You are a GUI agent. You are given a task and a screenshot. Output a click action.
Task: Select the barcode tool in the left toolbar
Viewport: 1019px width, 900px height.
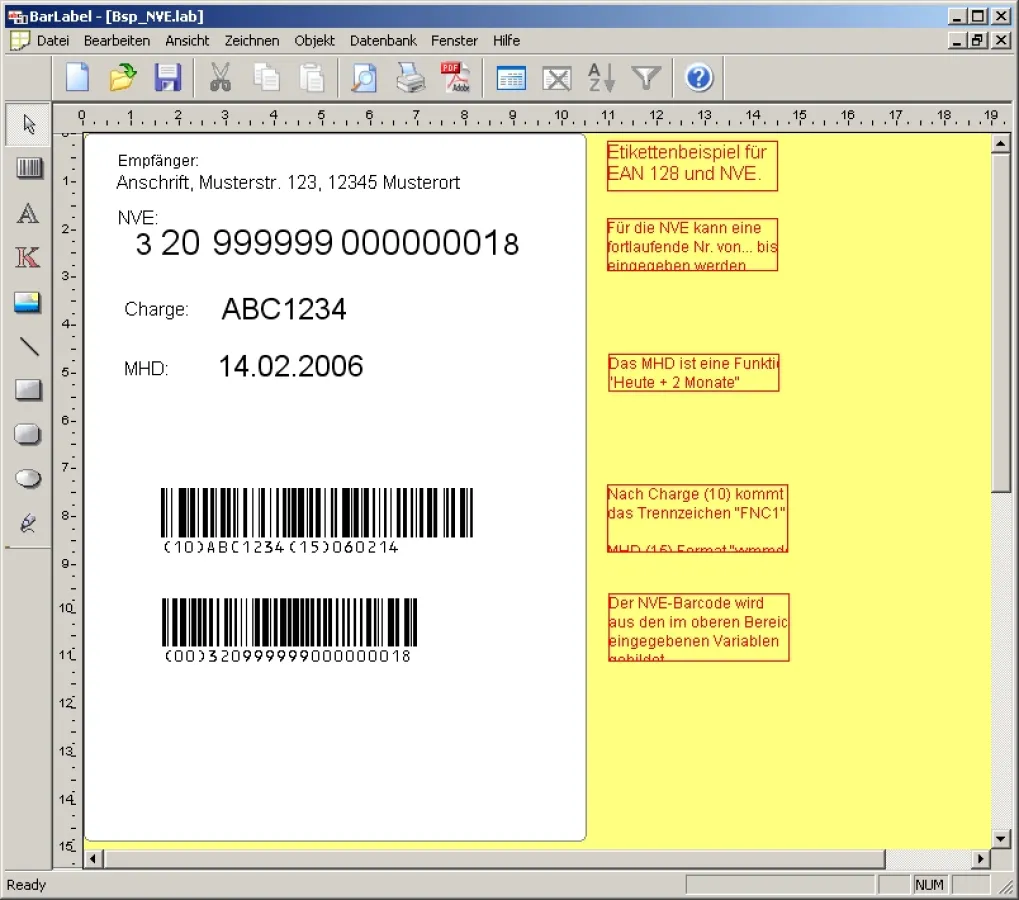coord(29,169)
